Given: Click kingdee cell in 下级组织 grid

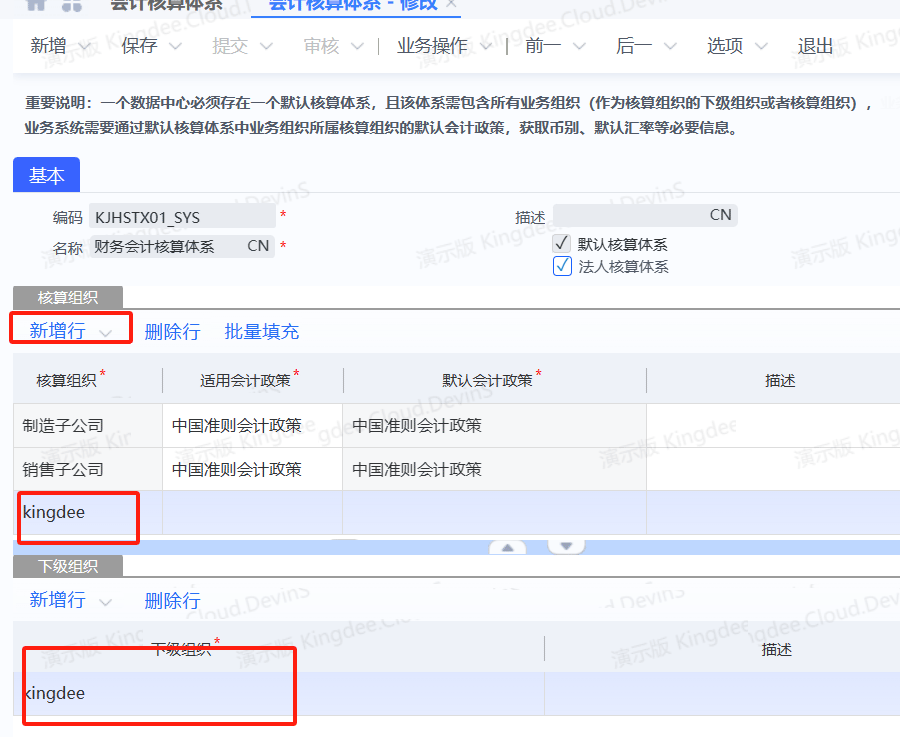Looking at the screenshot, I should click(278, 693).
